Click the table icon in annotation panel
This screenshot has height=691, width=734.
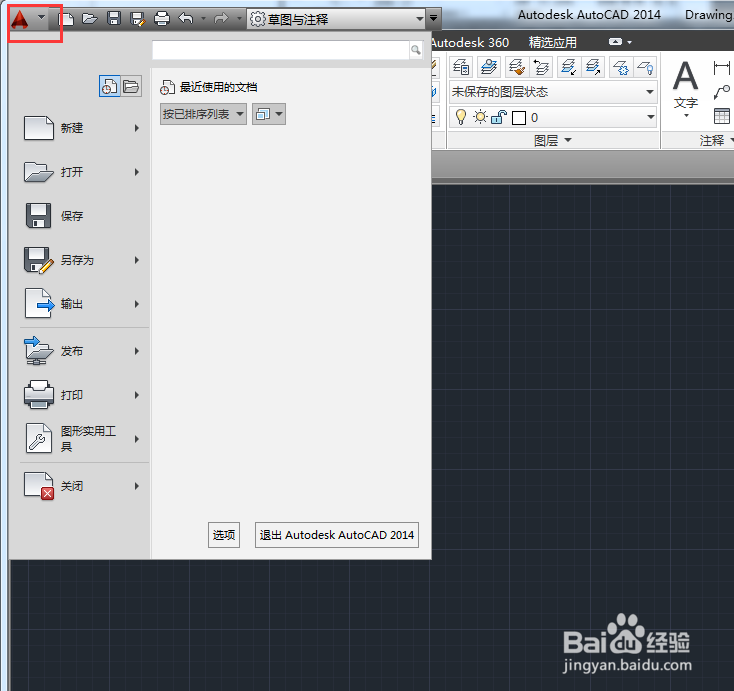click(x=722, y=116)
